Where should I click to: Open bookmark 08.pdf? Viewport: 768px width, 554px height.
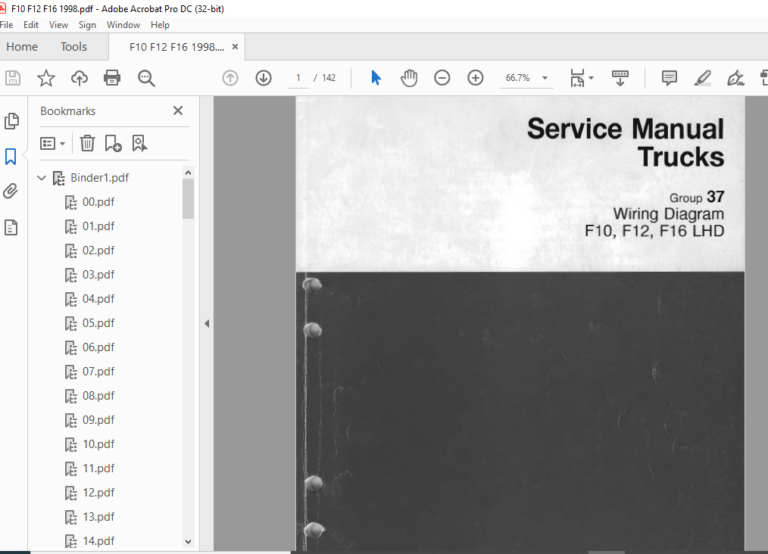coord(98,396)
